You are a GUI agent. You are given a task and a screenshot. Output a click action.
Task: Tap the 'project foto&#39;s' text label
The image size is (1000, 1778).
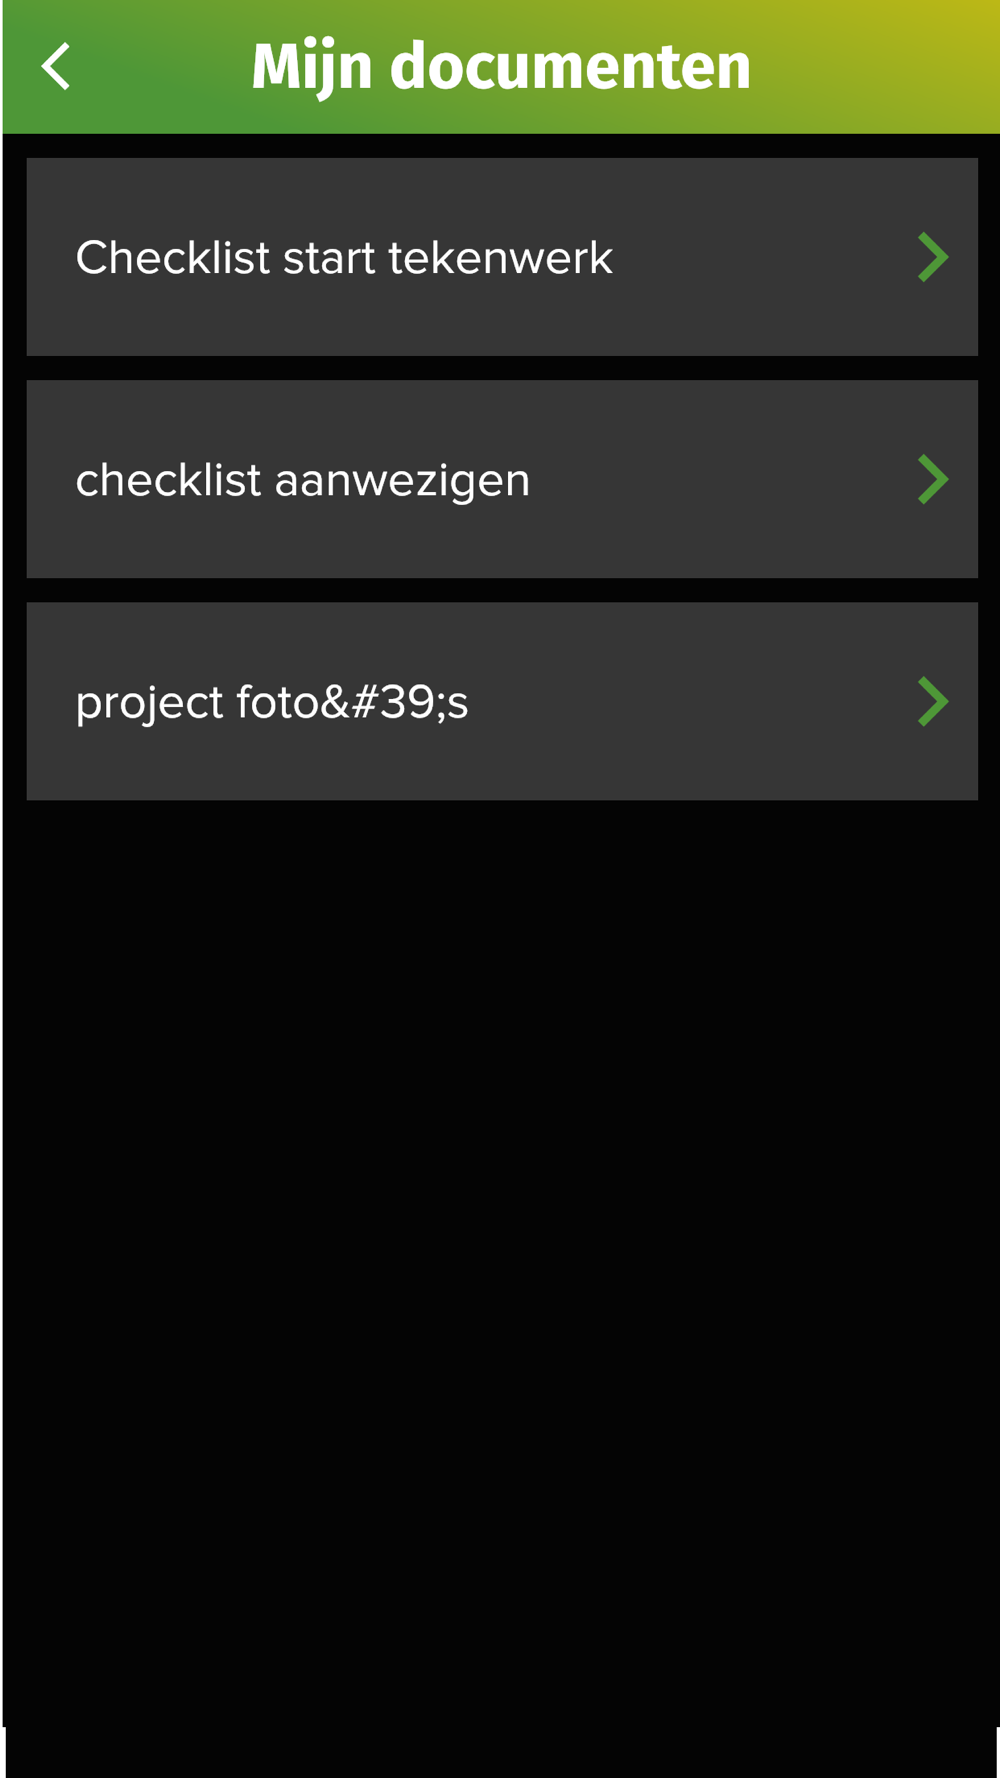coord(272,703)
